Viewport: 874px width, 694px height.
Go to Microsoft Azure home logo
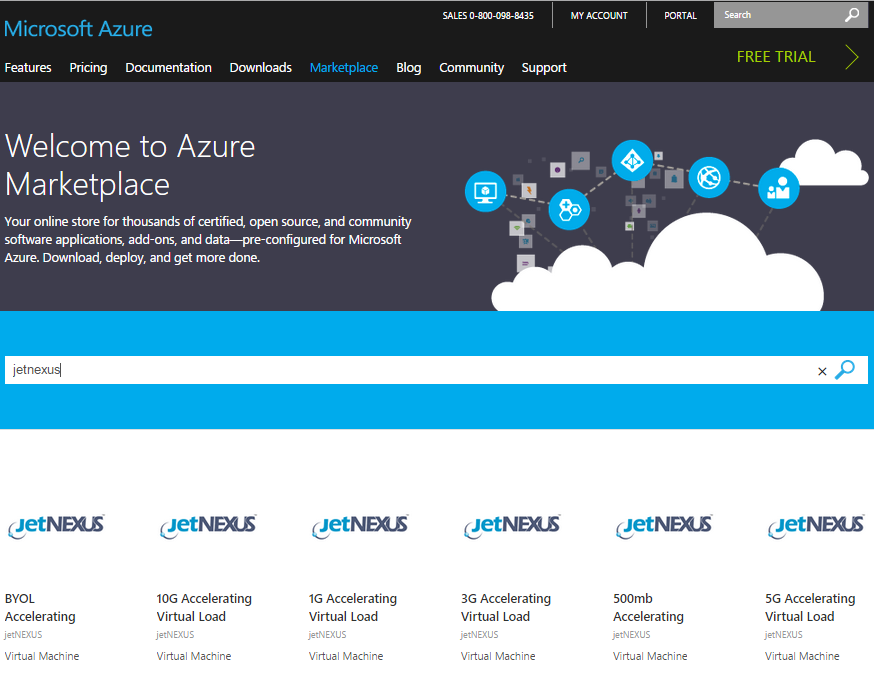tap(78, 29)
